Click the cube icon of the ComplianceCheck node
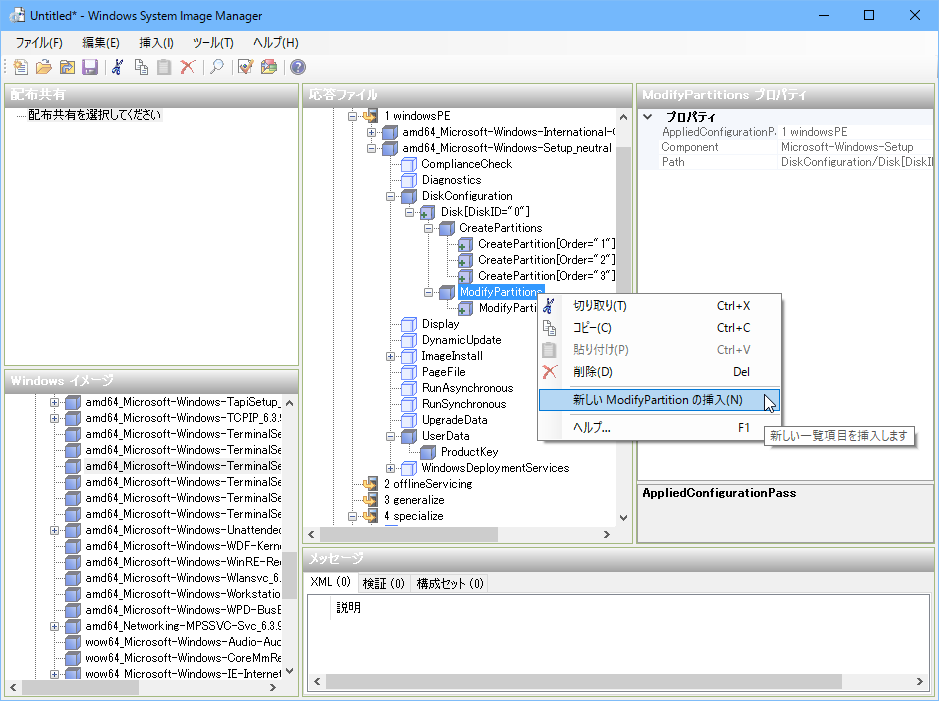939x701 pixels. pos(409,164)
